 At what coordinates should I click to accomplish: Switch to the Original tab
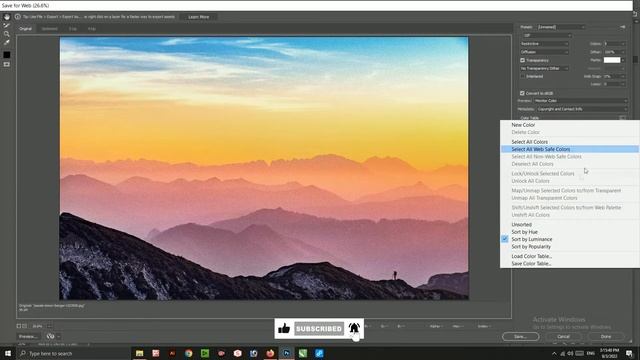[25, 29]
